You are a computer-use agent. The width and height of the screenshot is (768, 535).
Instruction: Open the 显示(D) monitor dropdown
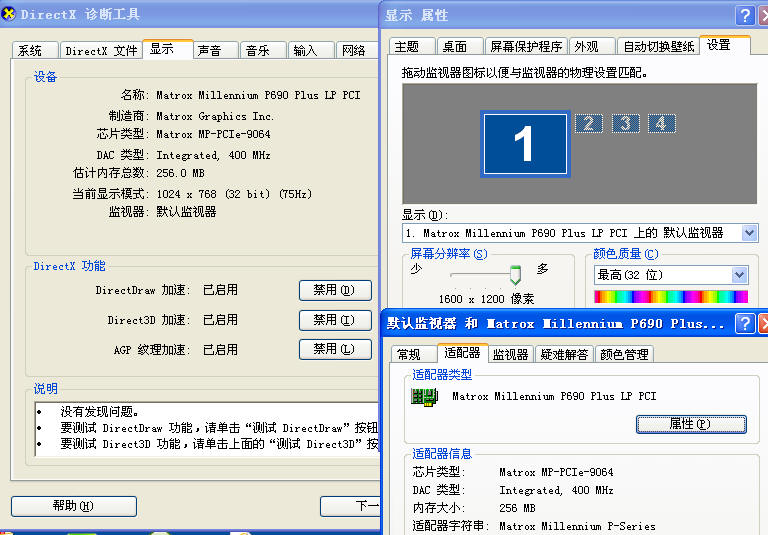point(749,233)
